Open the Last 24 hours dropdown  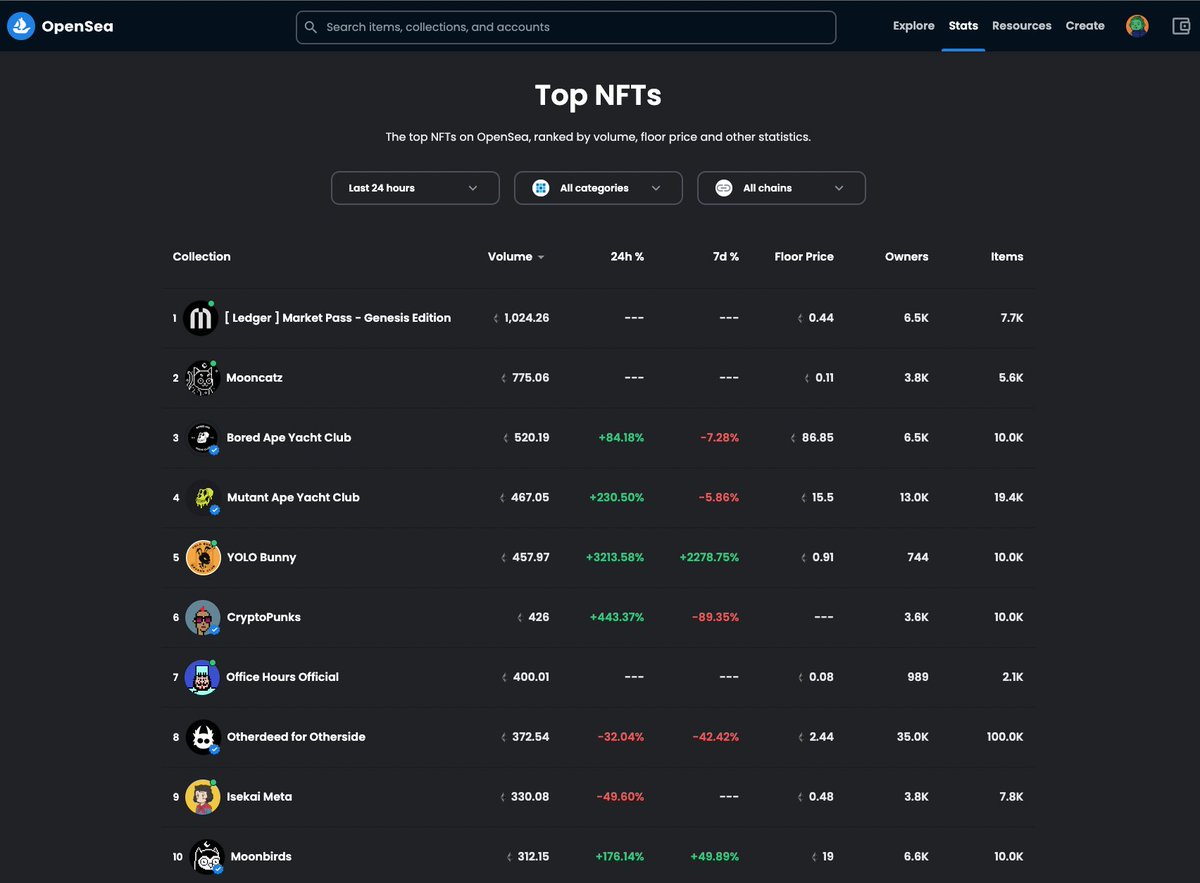click(415, 188)
